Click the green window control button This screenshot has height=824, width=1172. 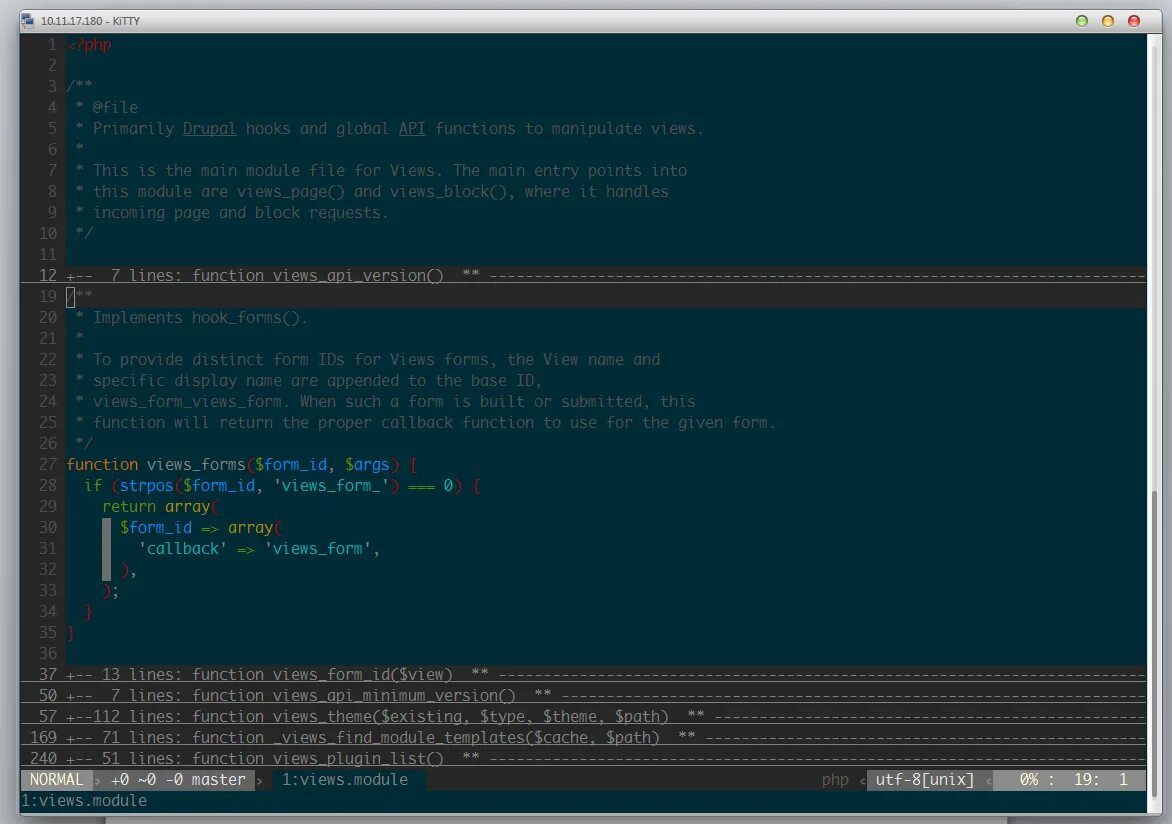pos(1082,21)
